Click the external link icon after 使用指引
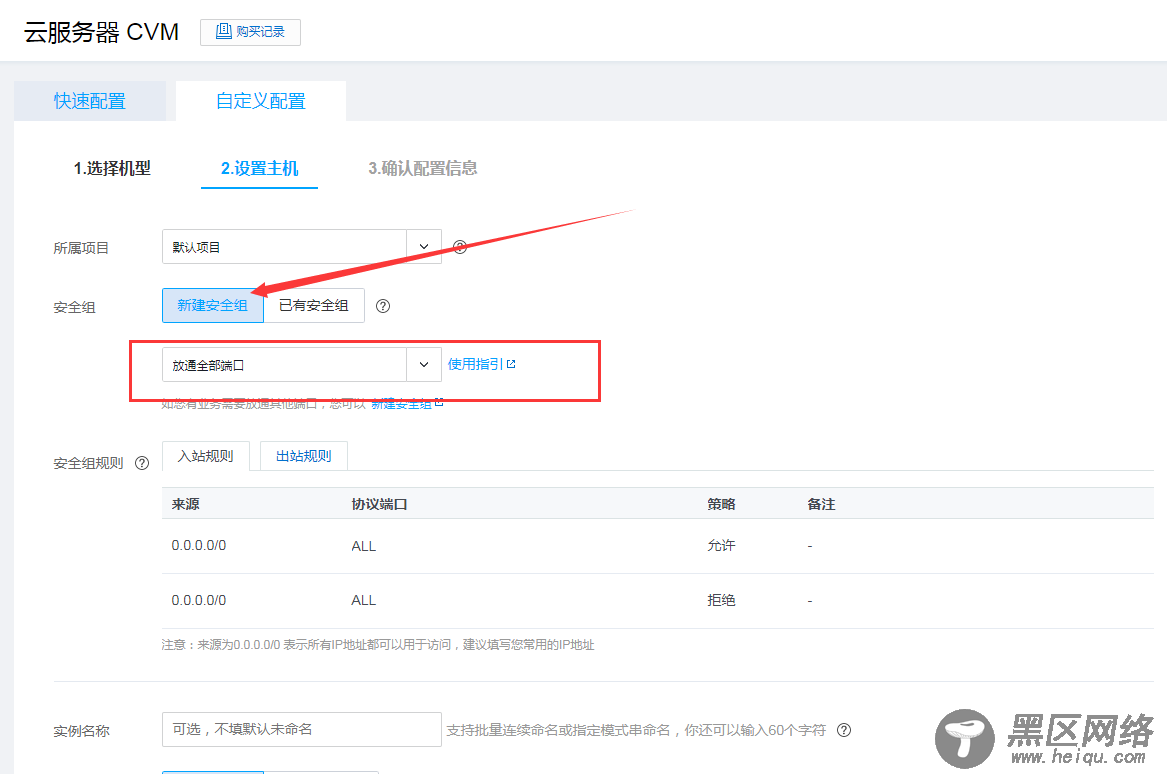1167x774 pixels. pos(511,364)
